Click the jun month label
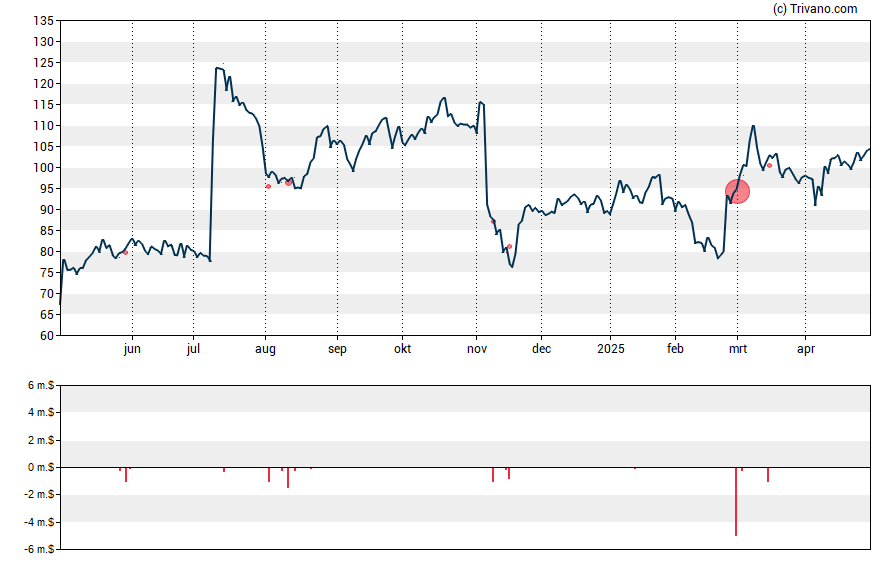 [x=132, y=349]
